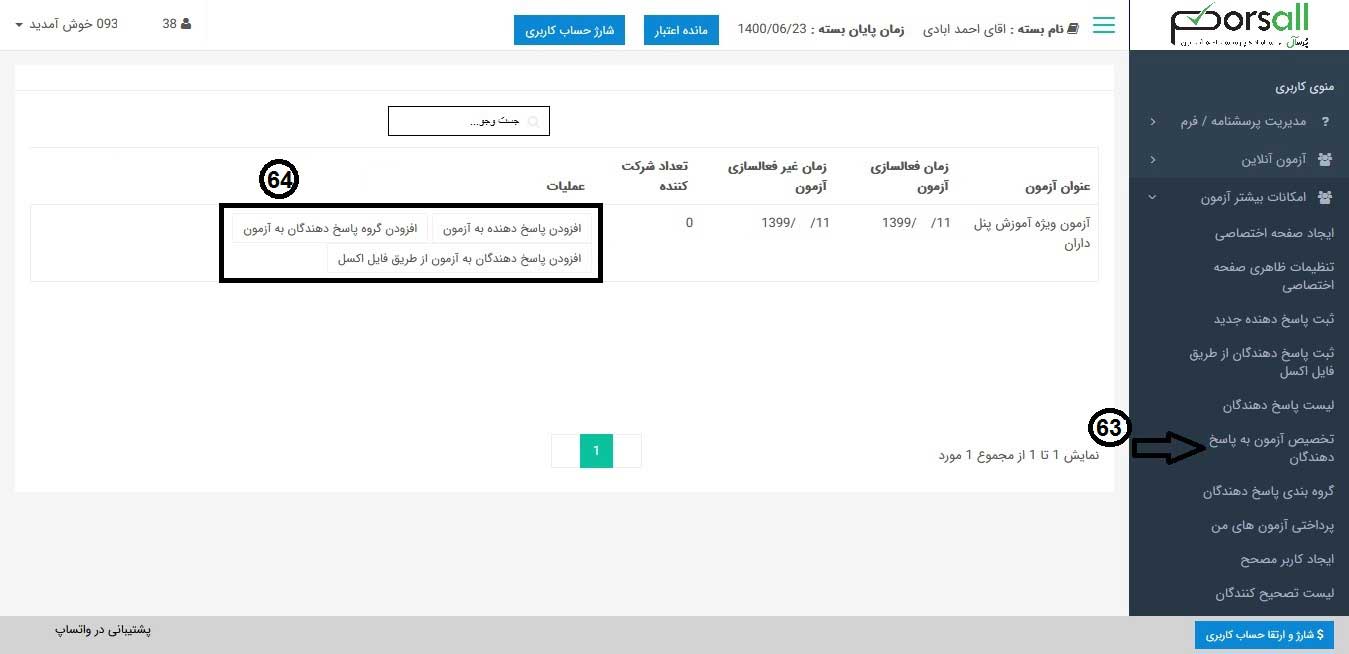1349x654 pixels.
Task: Open پرداختی آزمون های من
Action: coord(1273,525)
